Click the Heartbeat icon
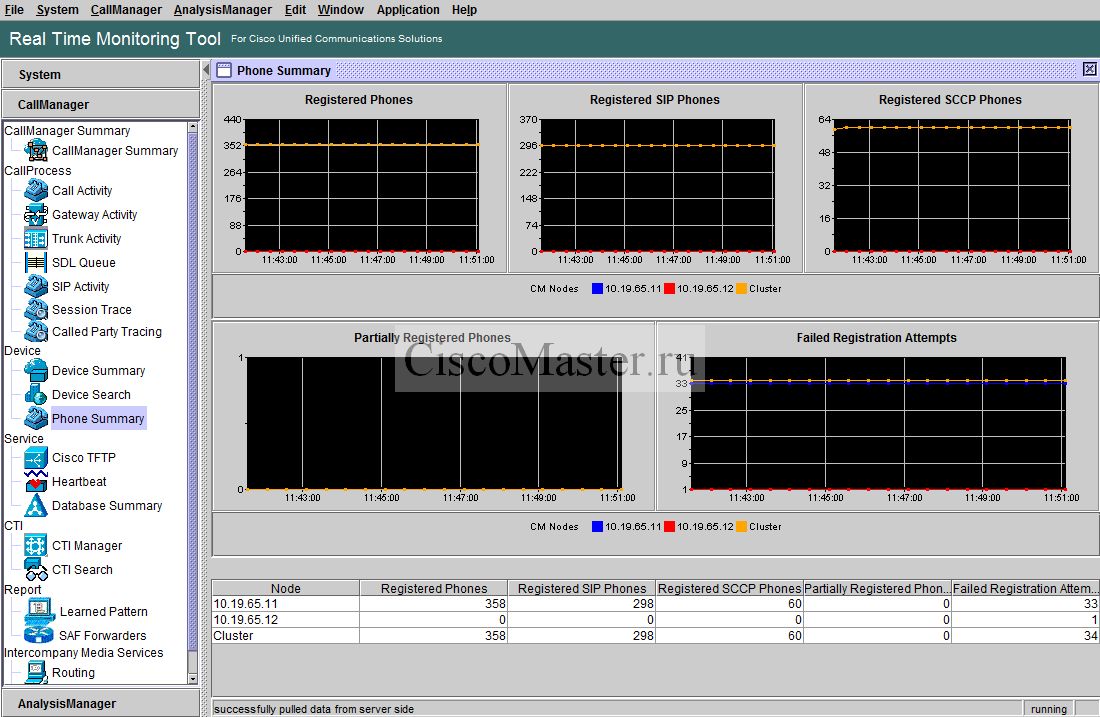 (x=36, y=481)
